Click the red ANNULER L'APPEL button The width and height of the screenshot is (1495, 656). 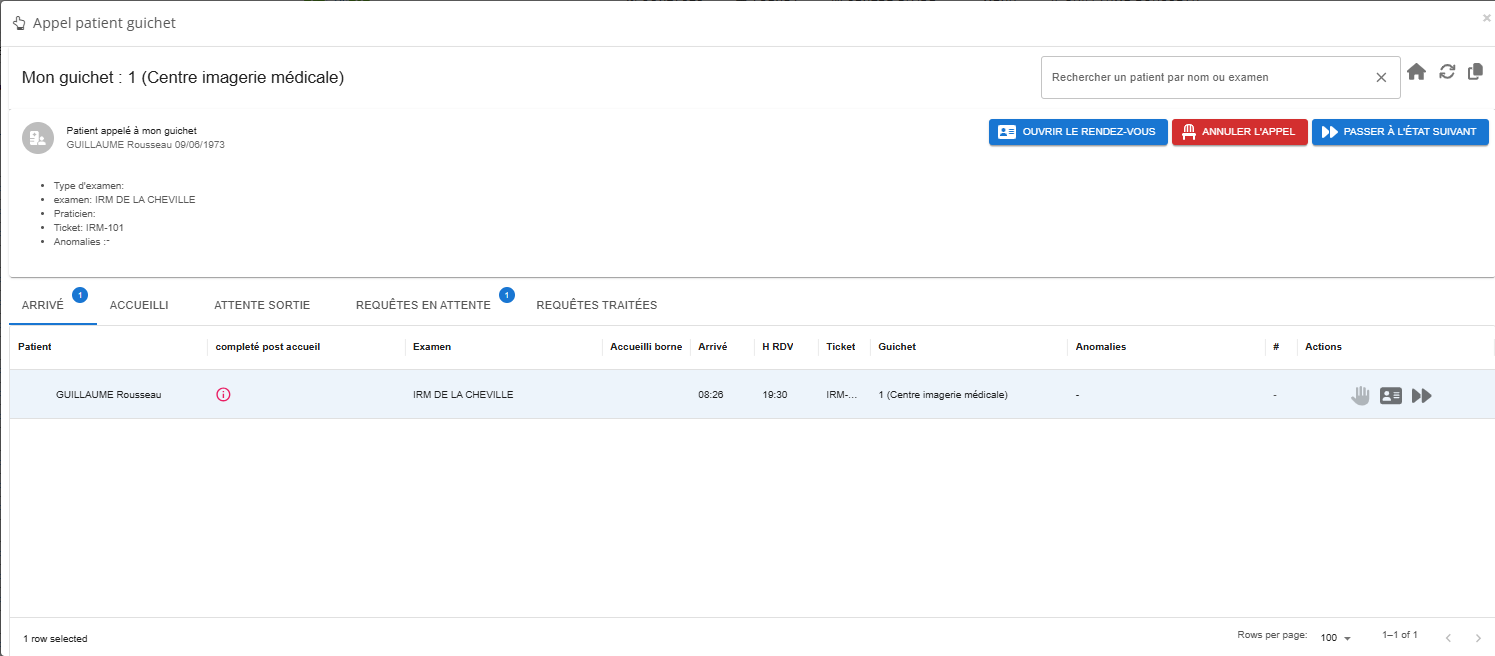pos(1239,131)
